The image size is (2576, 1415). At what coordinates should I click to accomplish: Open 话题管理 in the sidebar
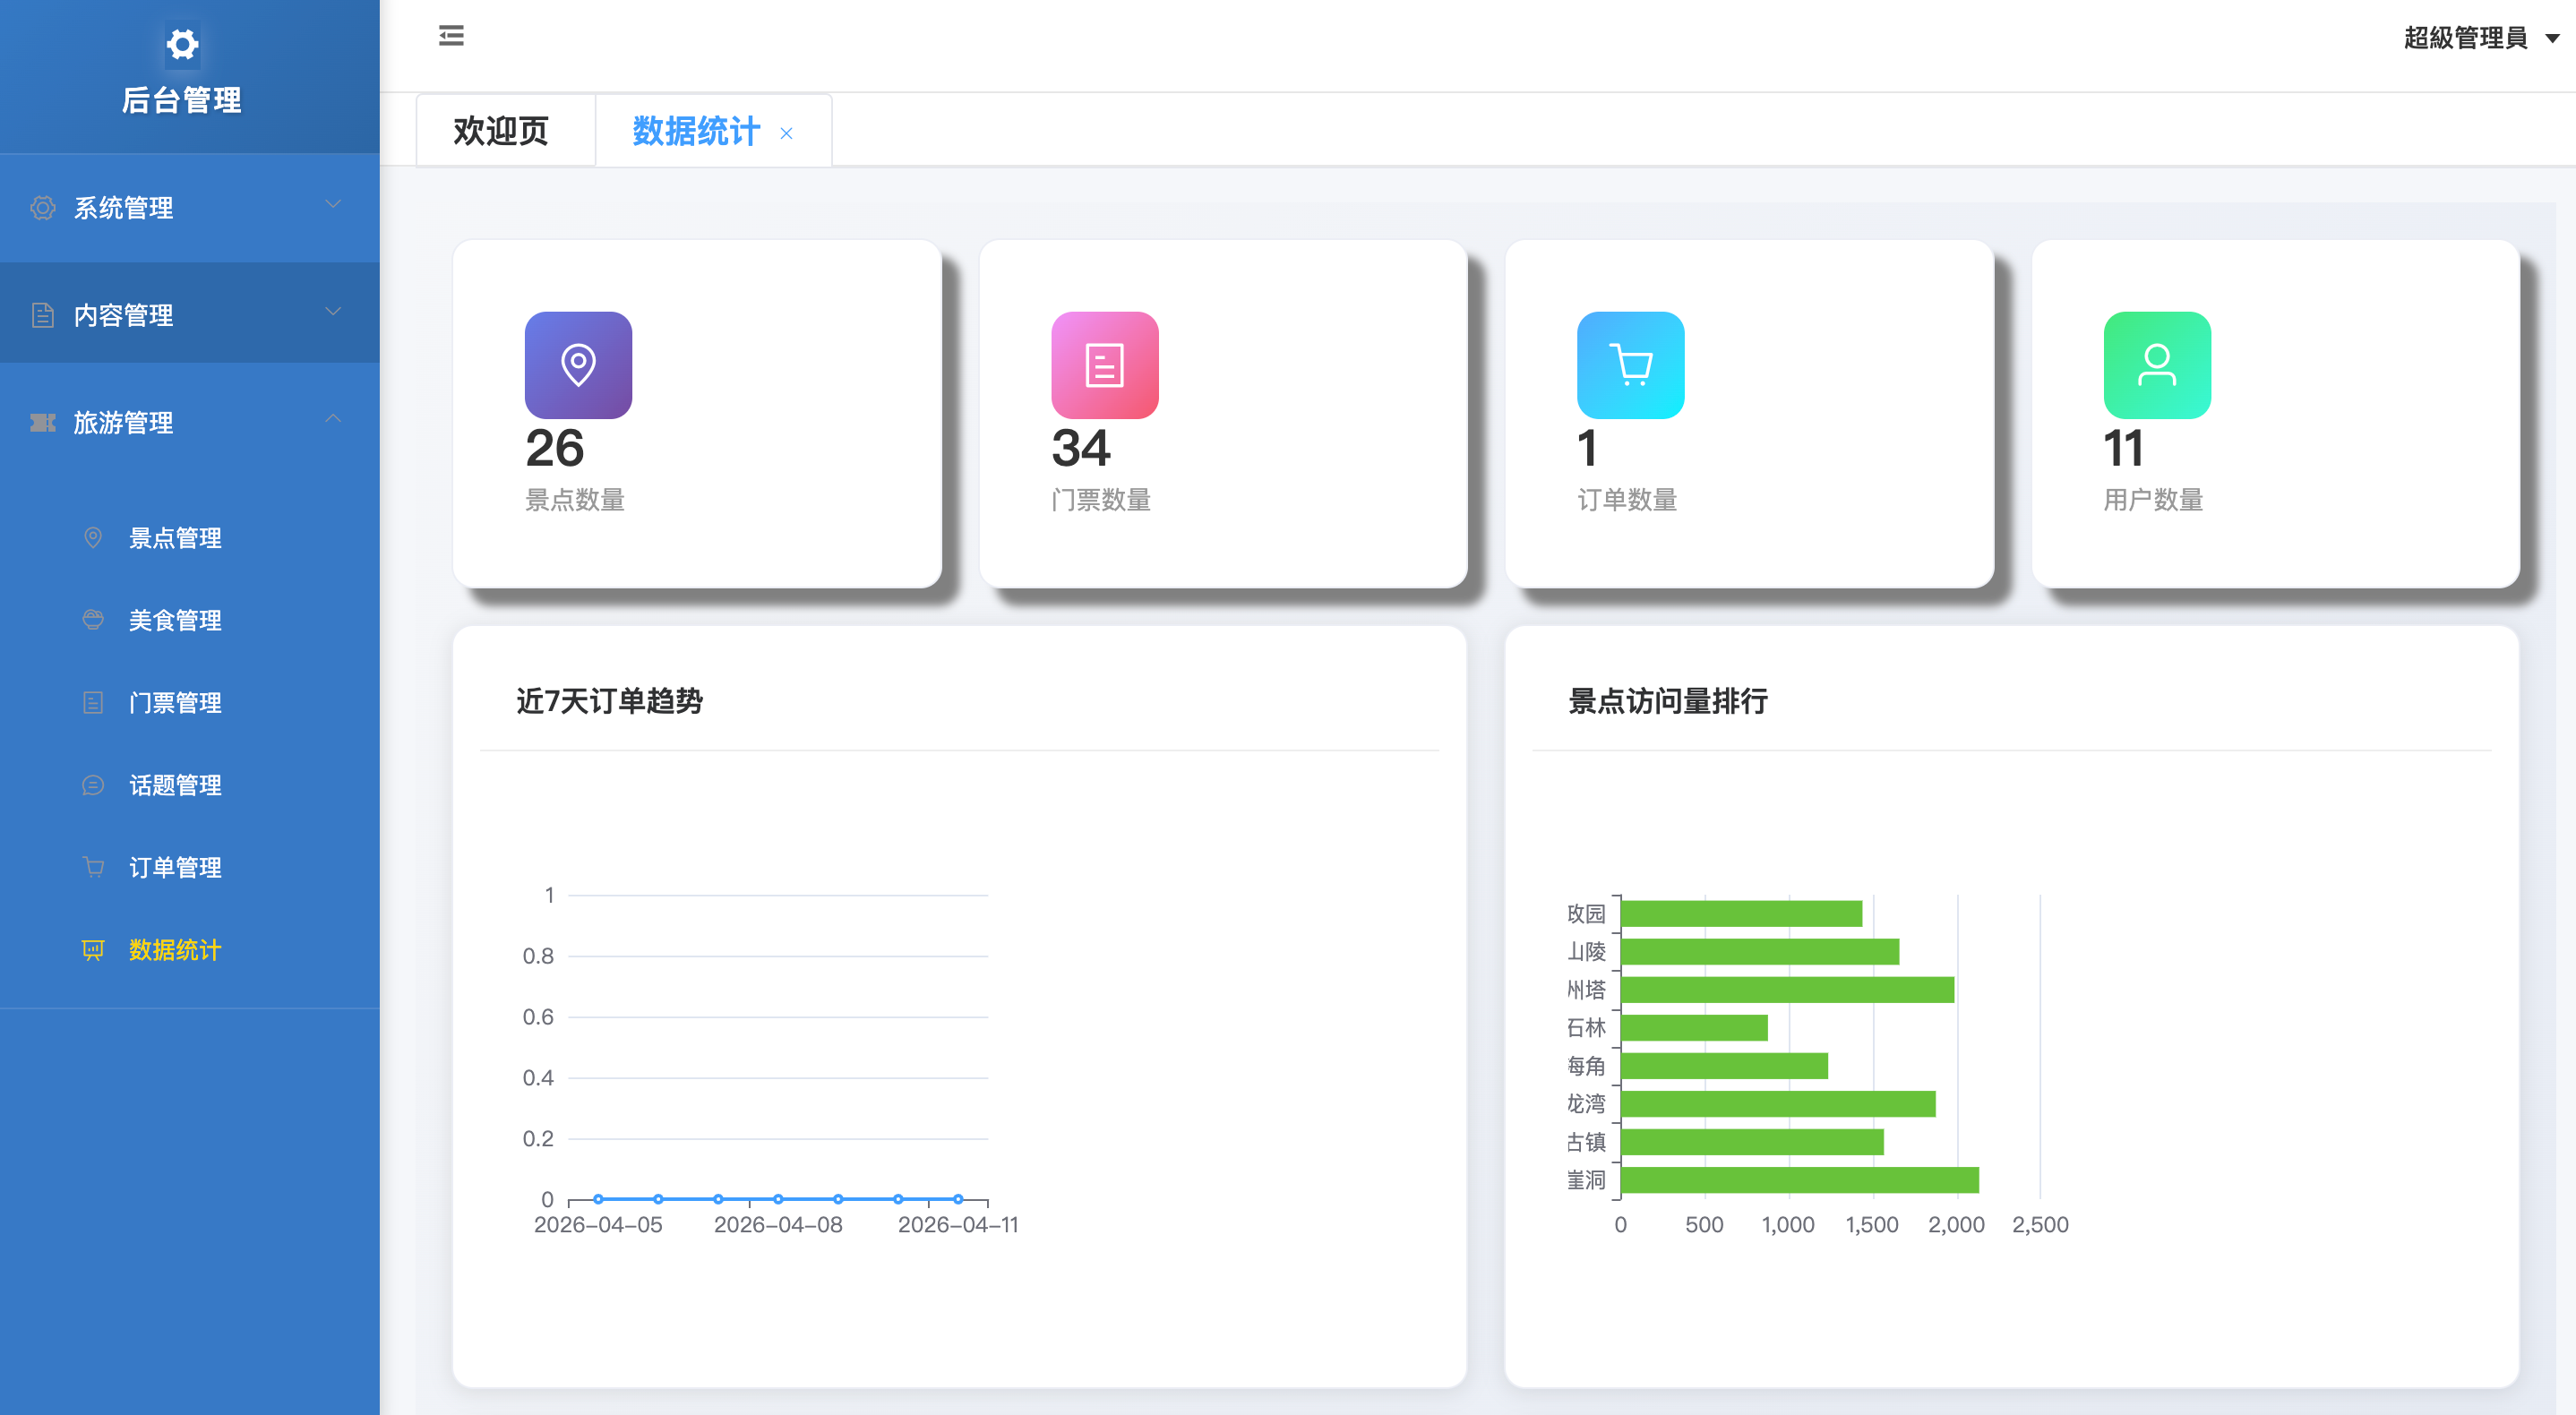[x=174, y=785]
